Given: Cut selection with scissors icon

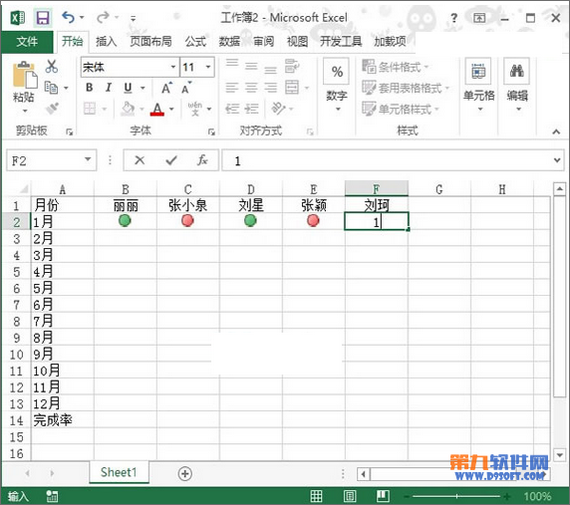Looking at the screenshot, I should point(52,66).
